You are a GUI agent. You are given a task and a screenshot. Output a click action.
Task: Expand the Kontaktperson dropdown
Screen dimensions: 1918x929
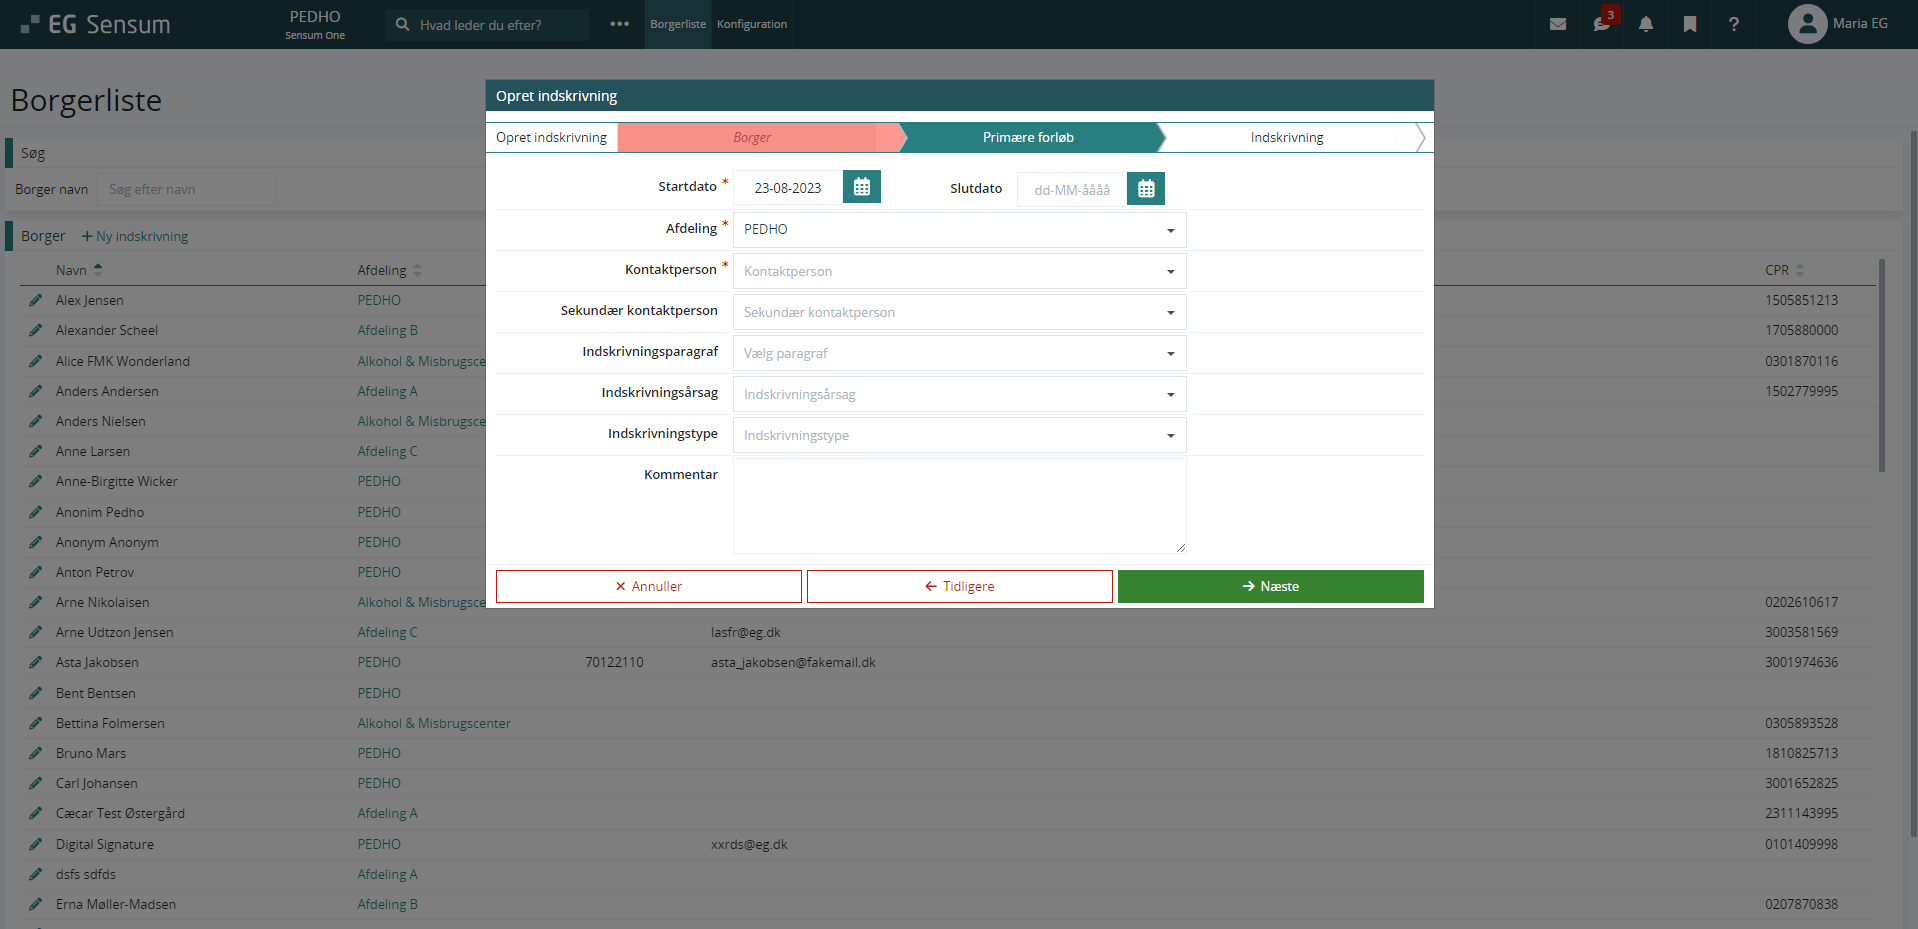click(x=959, y=271)
